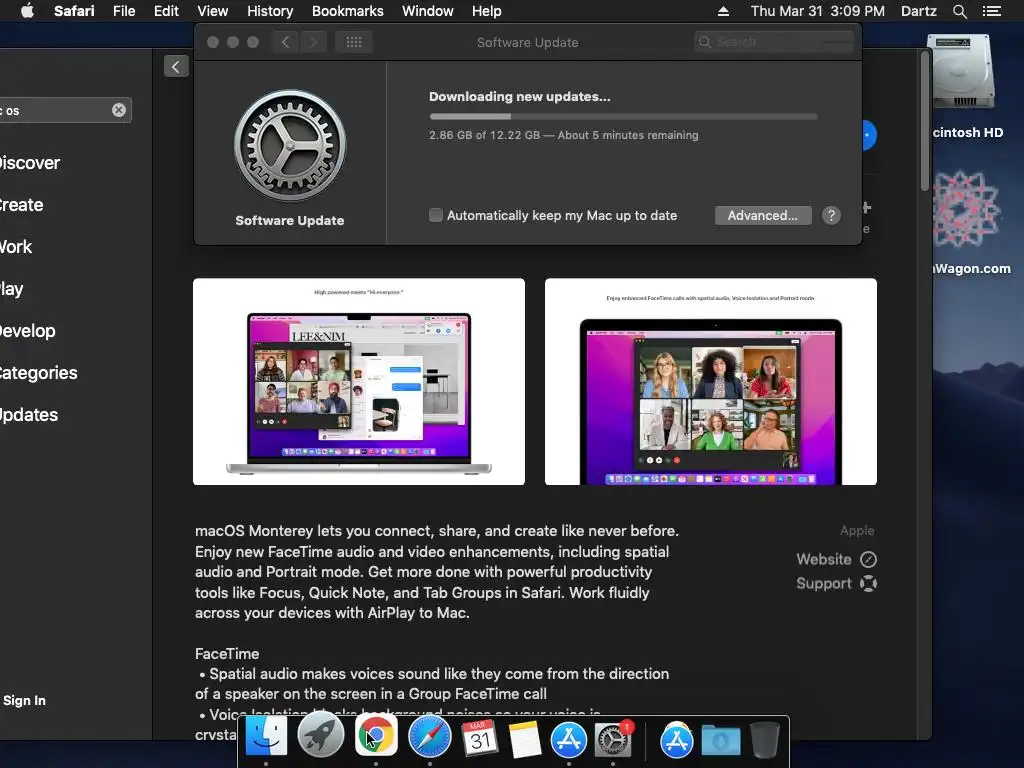Image resolution: width=1024 pixels, height=768 pixels.
Task: Go forward in Software Update window
Action: [x=313, y=42]
